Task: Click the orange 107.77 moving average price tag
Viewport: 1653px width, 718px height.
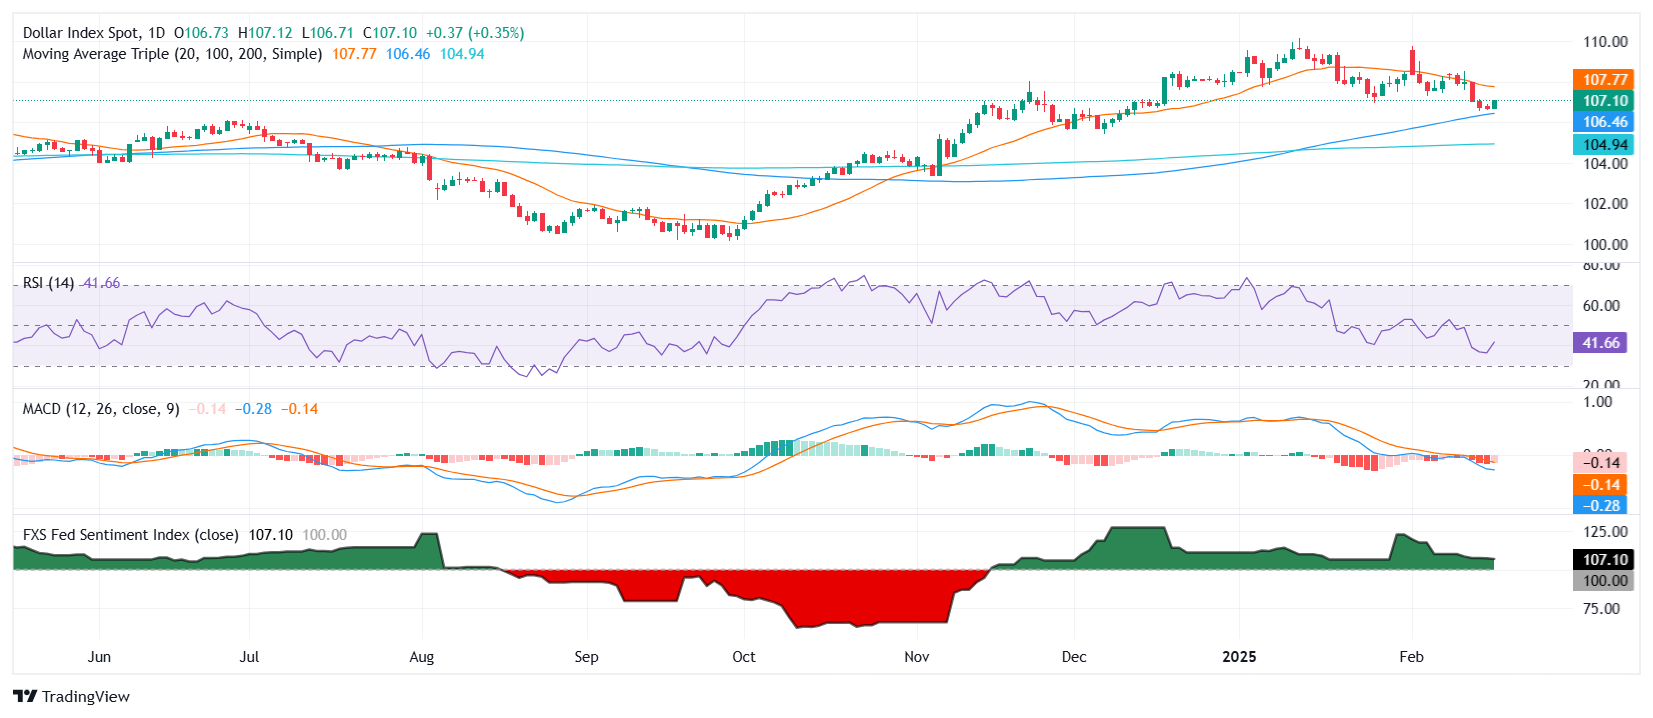Action: [x=1604, y=79]
